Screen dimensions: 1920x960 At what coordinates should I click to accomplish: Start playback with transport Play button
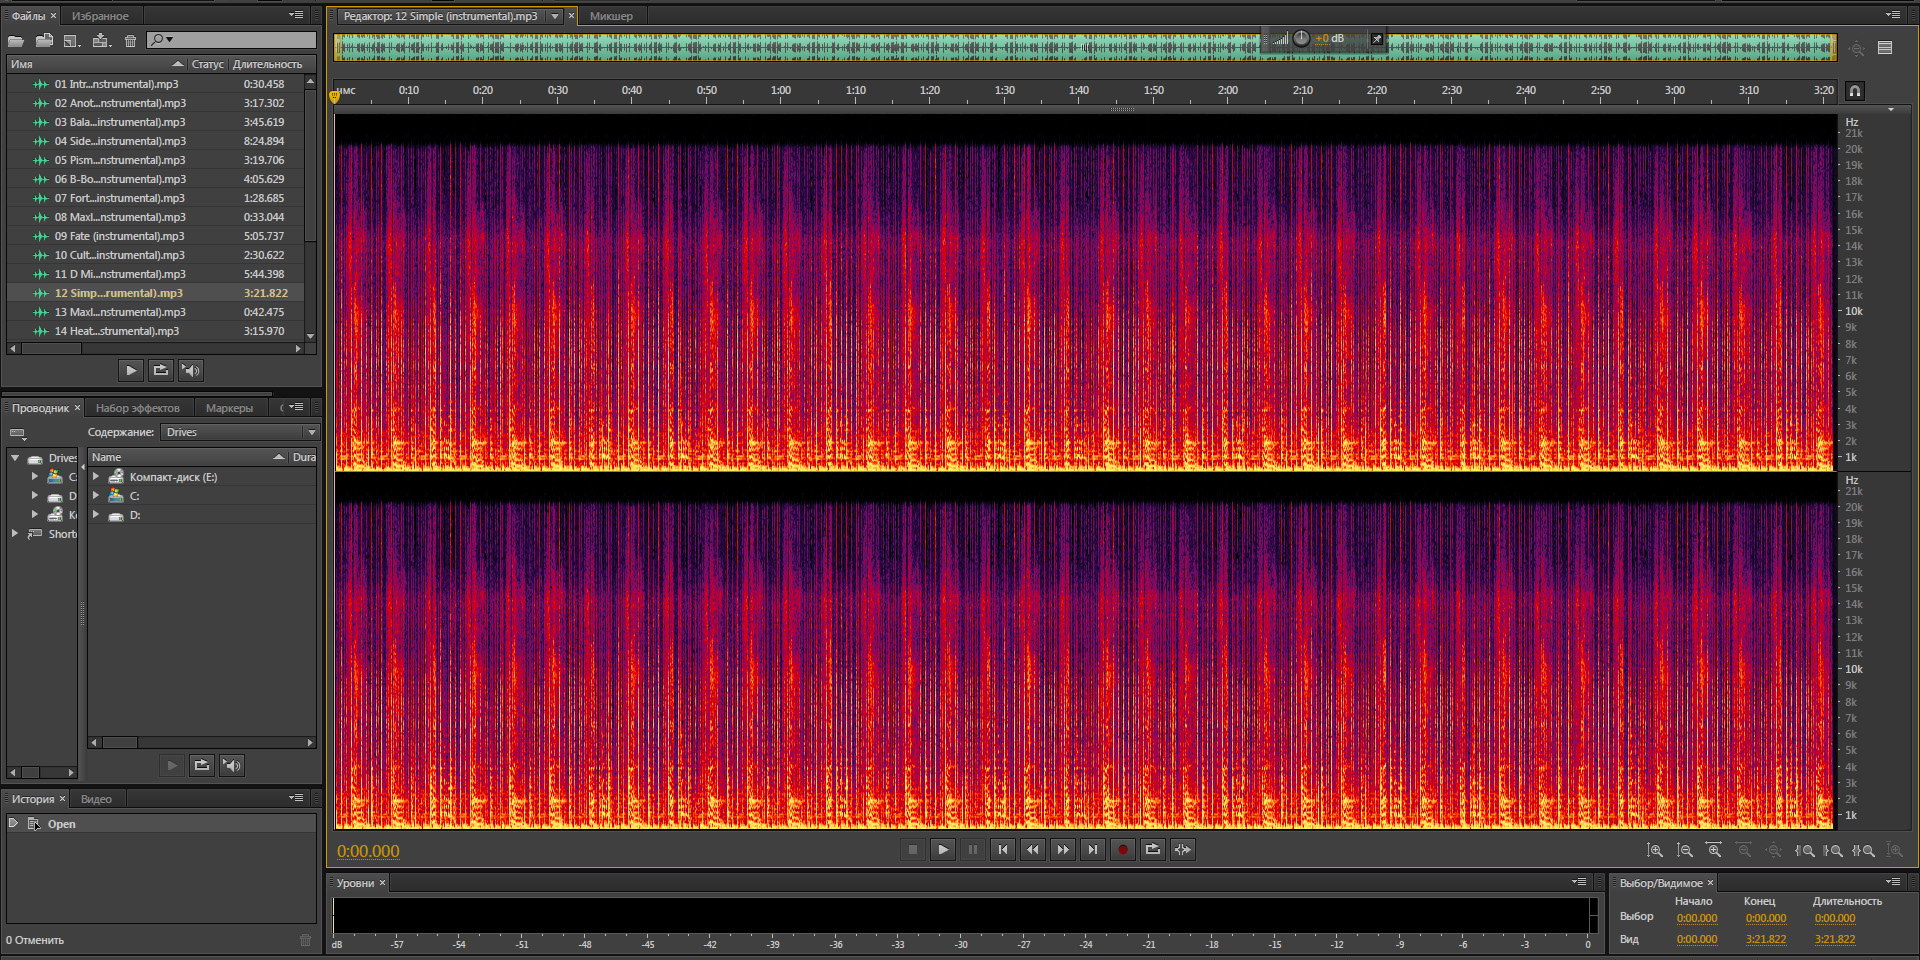pos(943,850)
